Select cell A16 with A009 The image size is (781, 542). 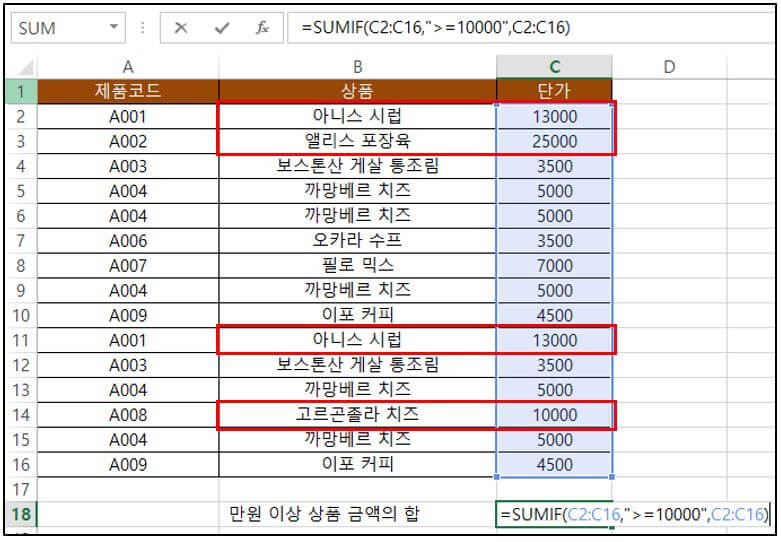(128, 465)
